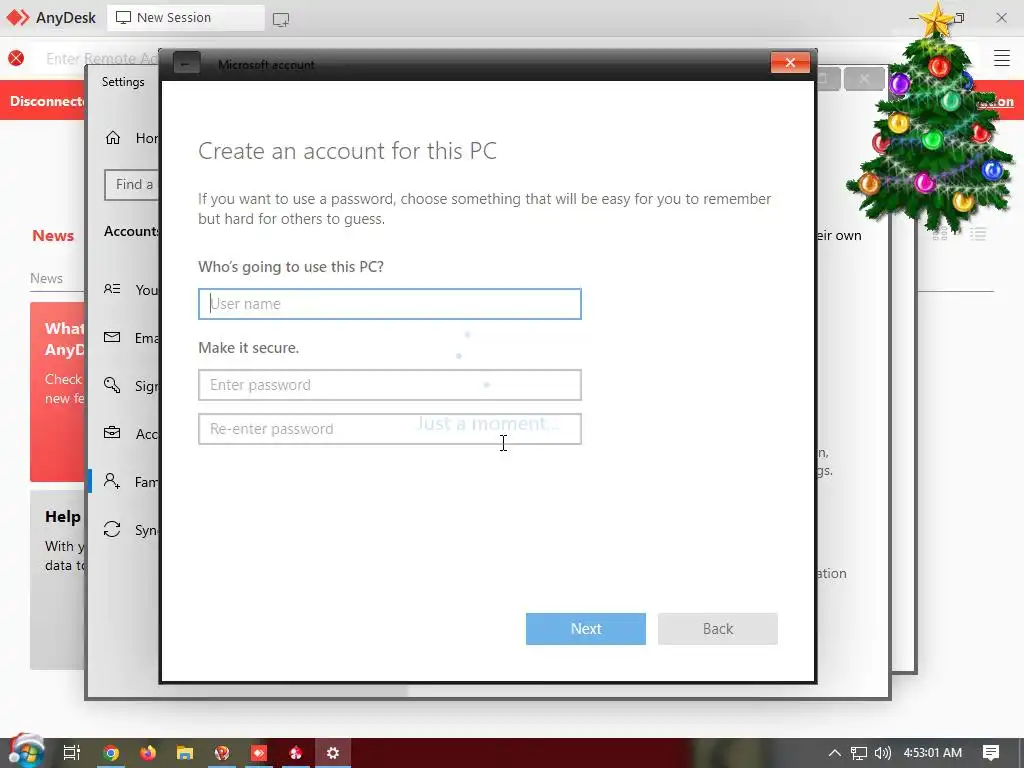Viewport: 1024px width, 768px height.
Task: Click the Disconnect label in AnyDesk bar
Action: point(46,101)
